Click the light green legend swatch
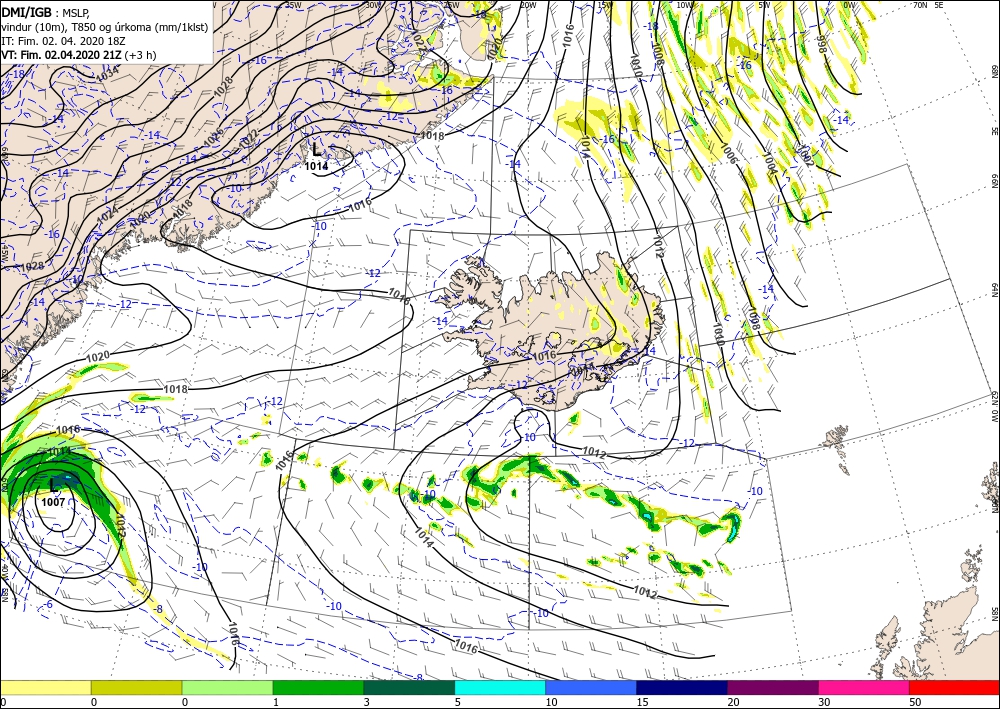 click(228, 687)
